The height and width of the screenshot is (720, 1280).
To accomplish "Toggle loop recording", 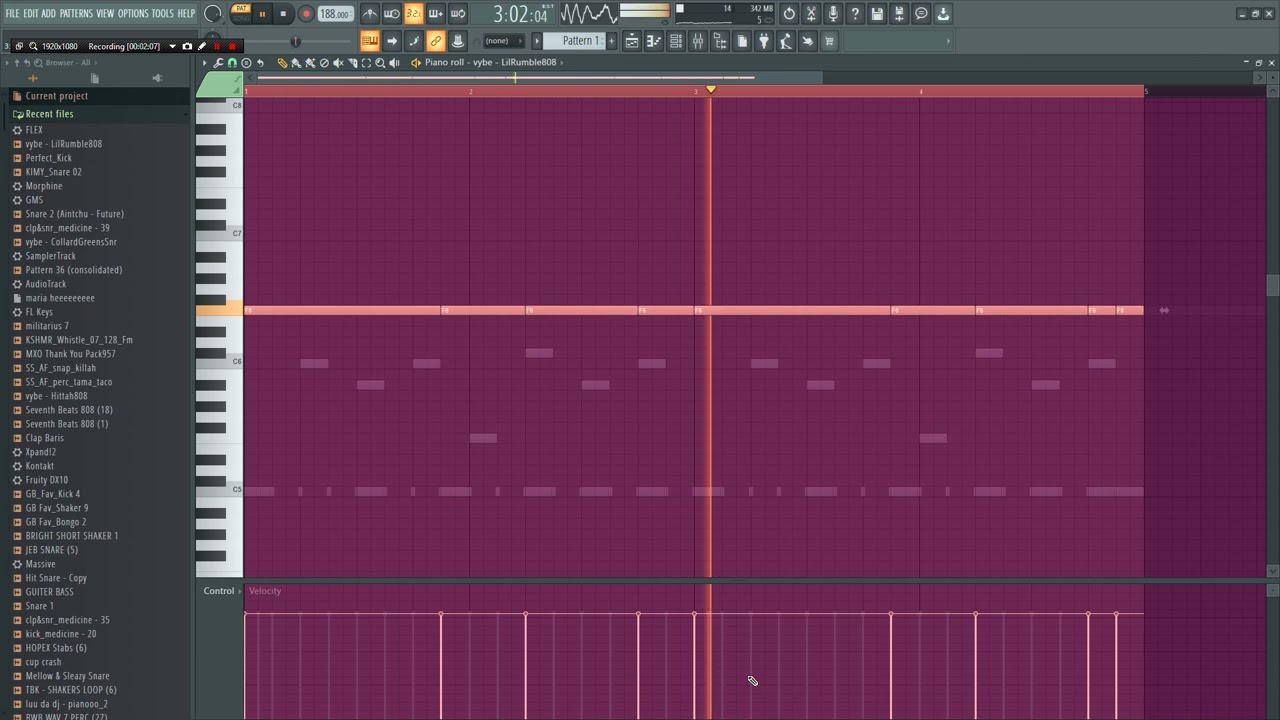I will pos(458,14).
